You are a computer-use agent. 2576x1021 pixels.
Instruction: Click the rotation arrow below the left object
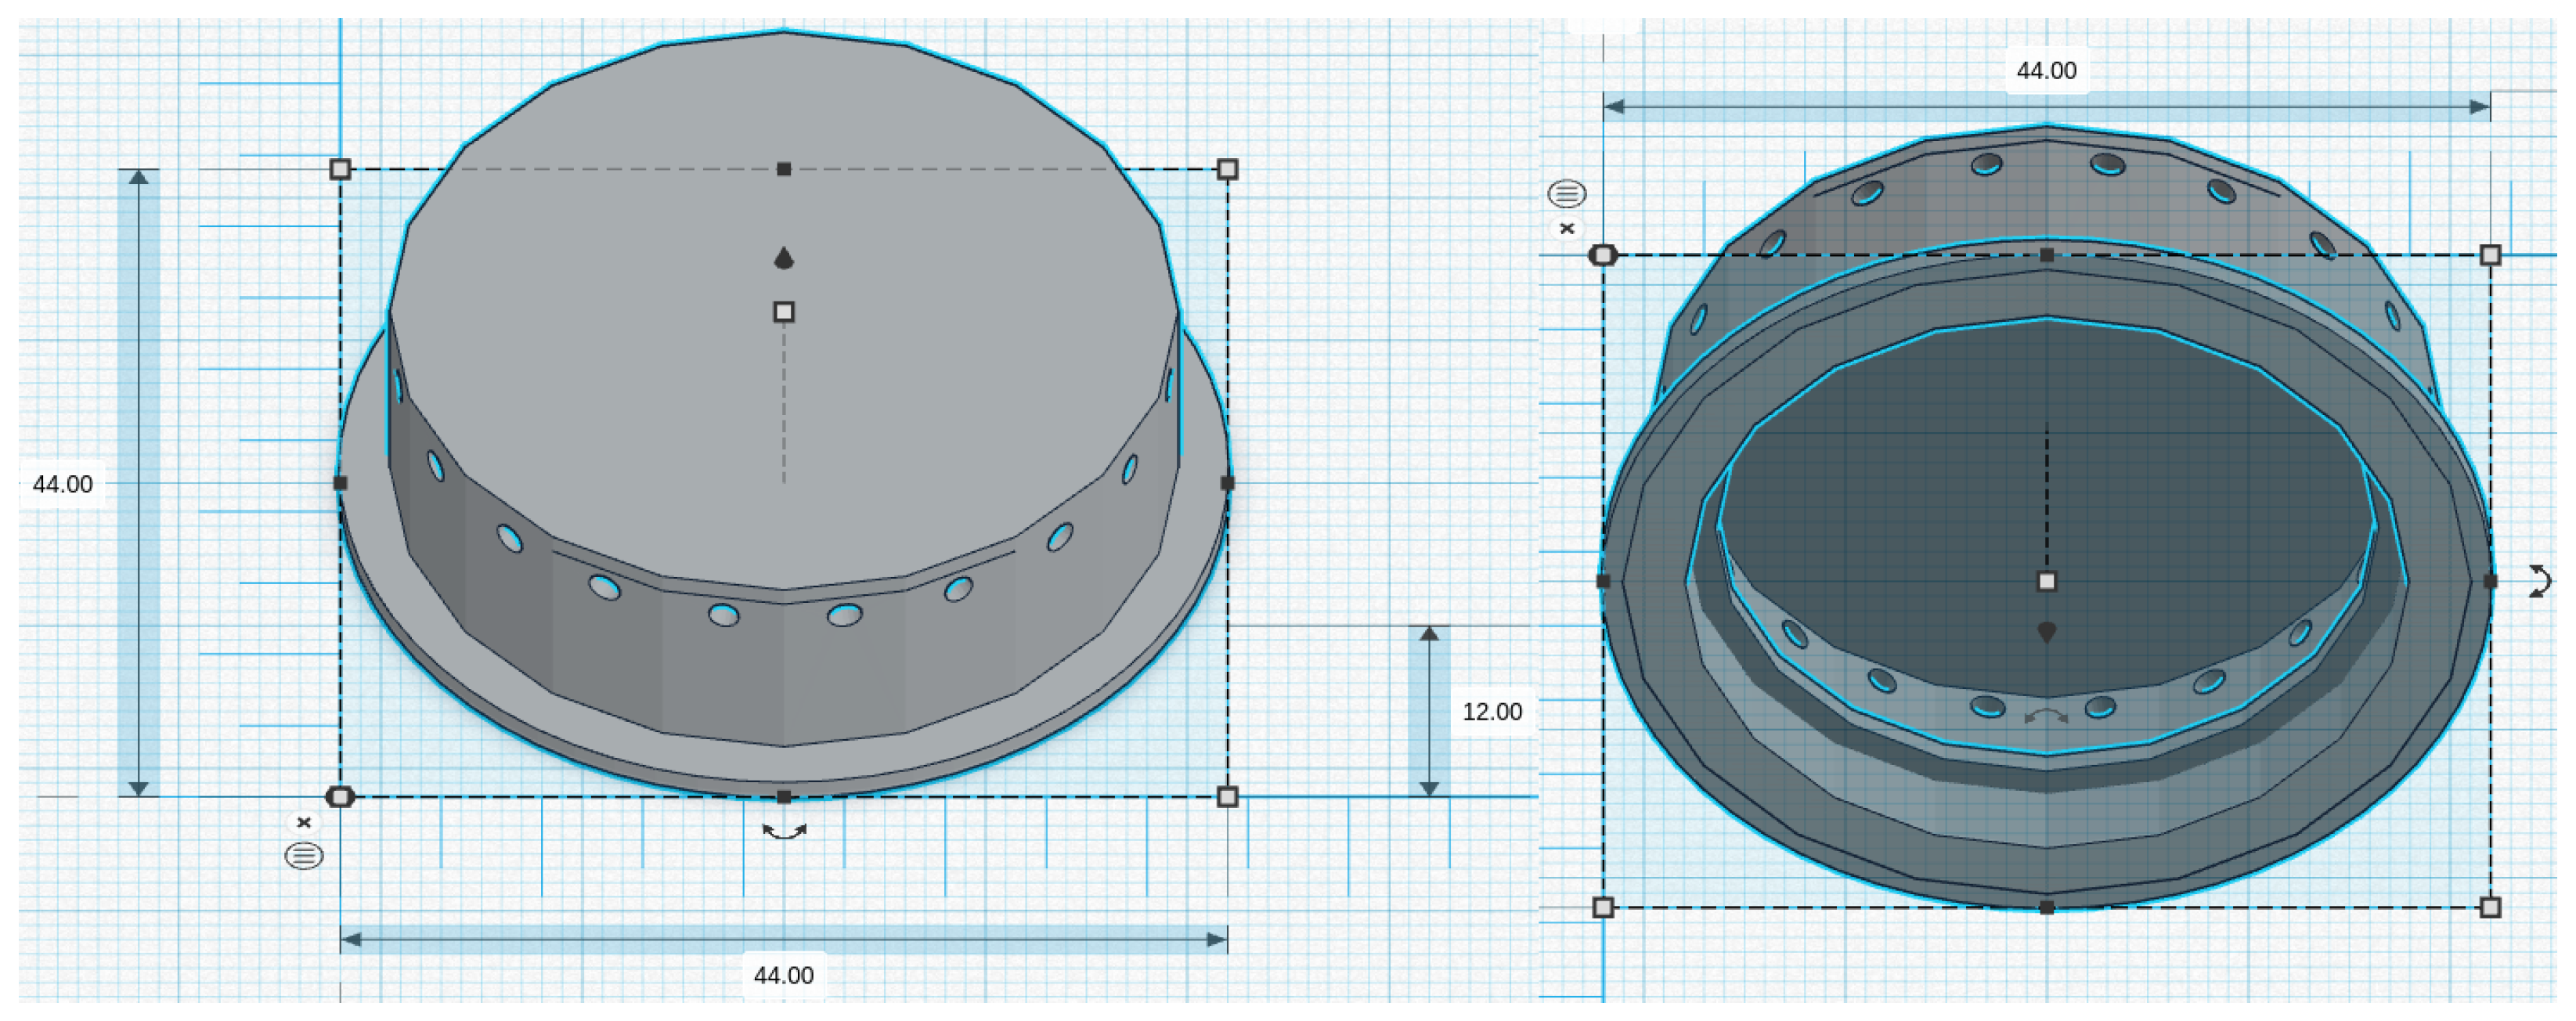click(x=784, y=831)
